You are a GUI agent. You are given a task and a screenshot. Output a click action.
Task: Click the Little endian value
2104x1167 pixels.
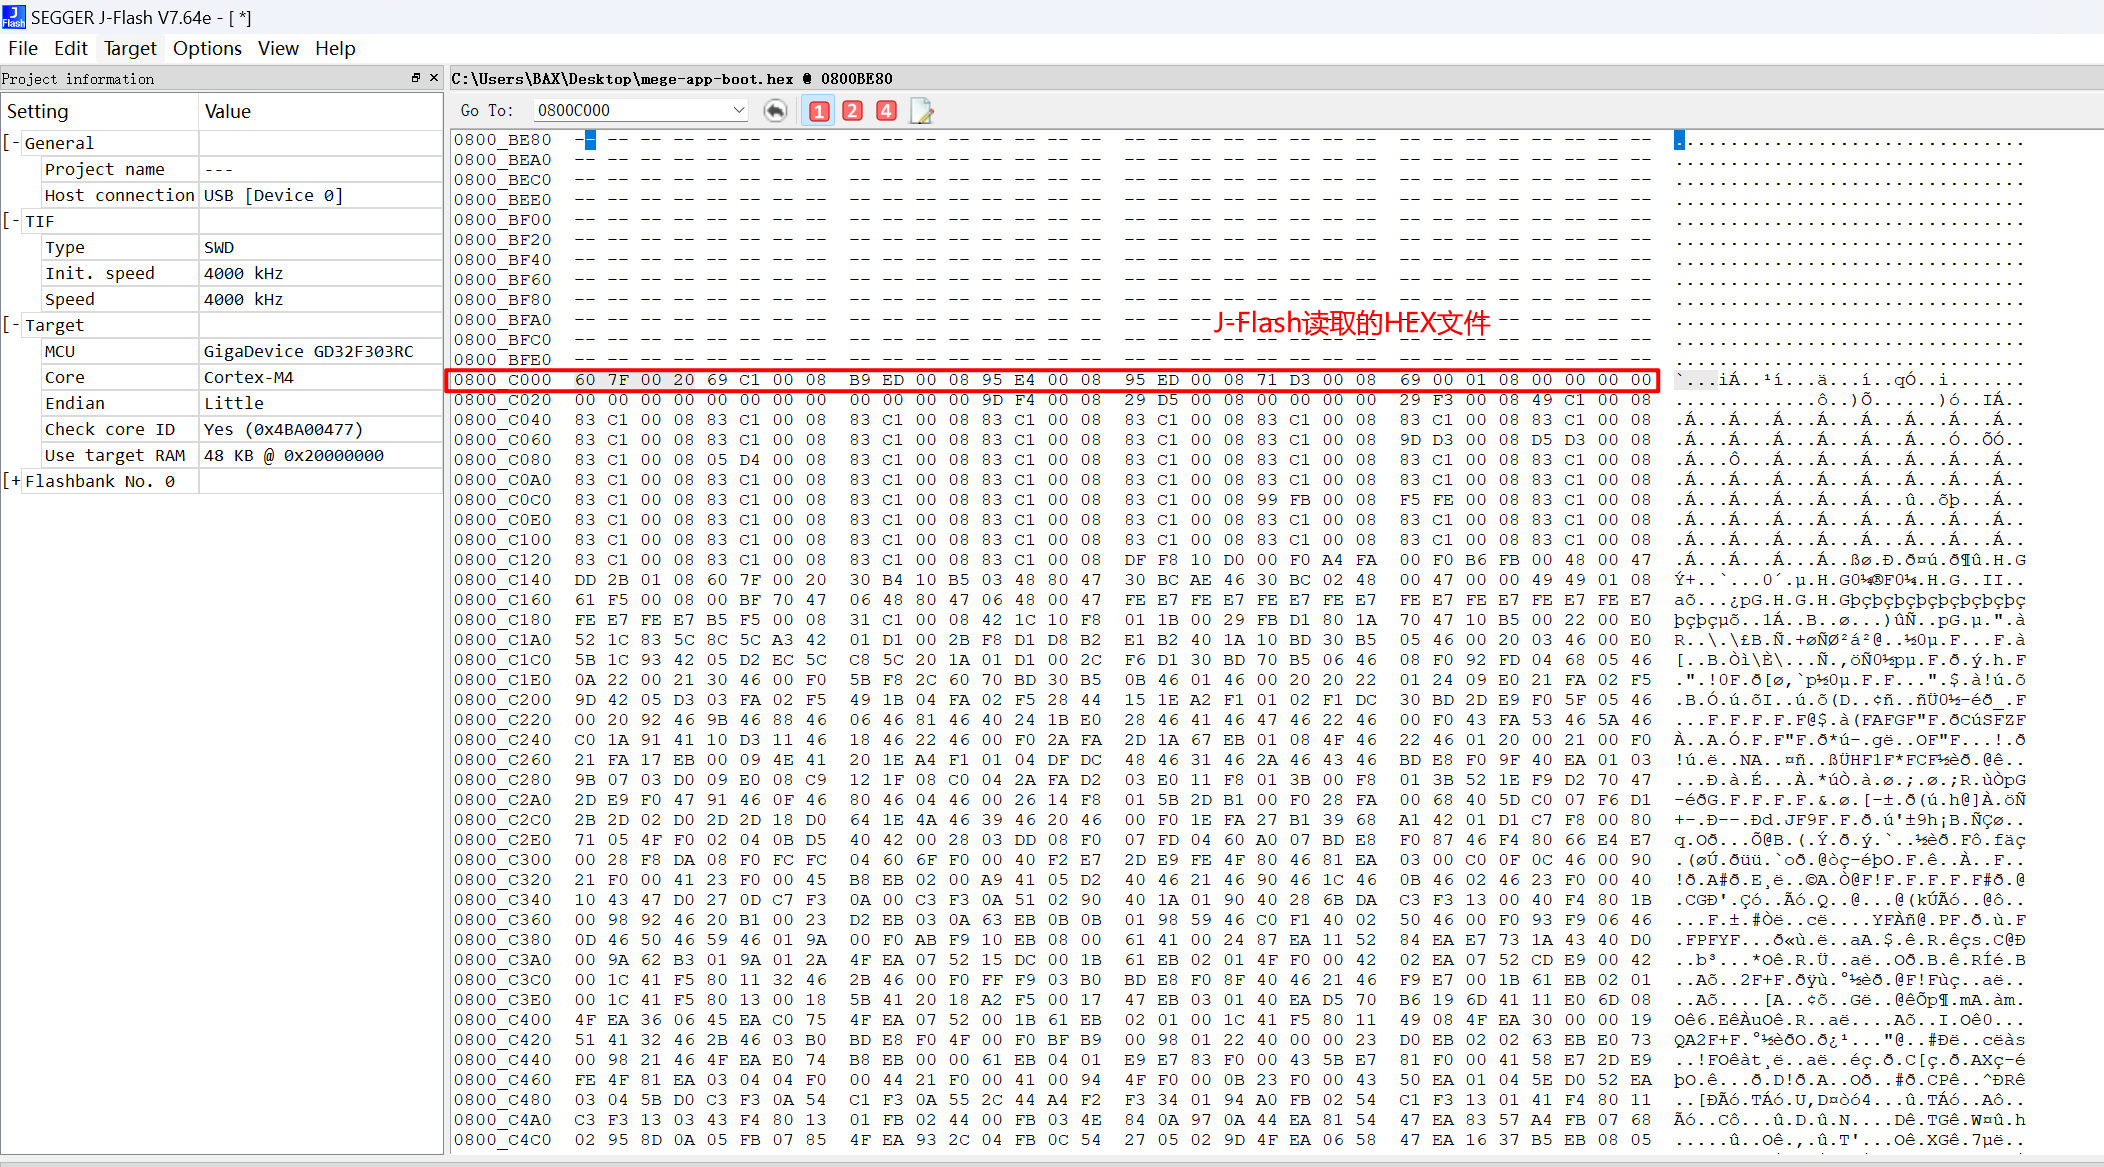pos(234,403)
